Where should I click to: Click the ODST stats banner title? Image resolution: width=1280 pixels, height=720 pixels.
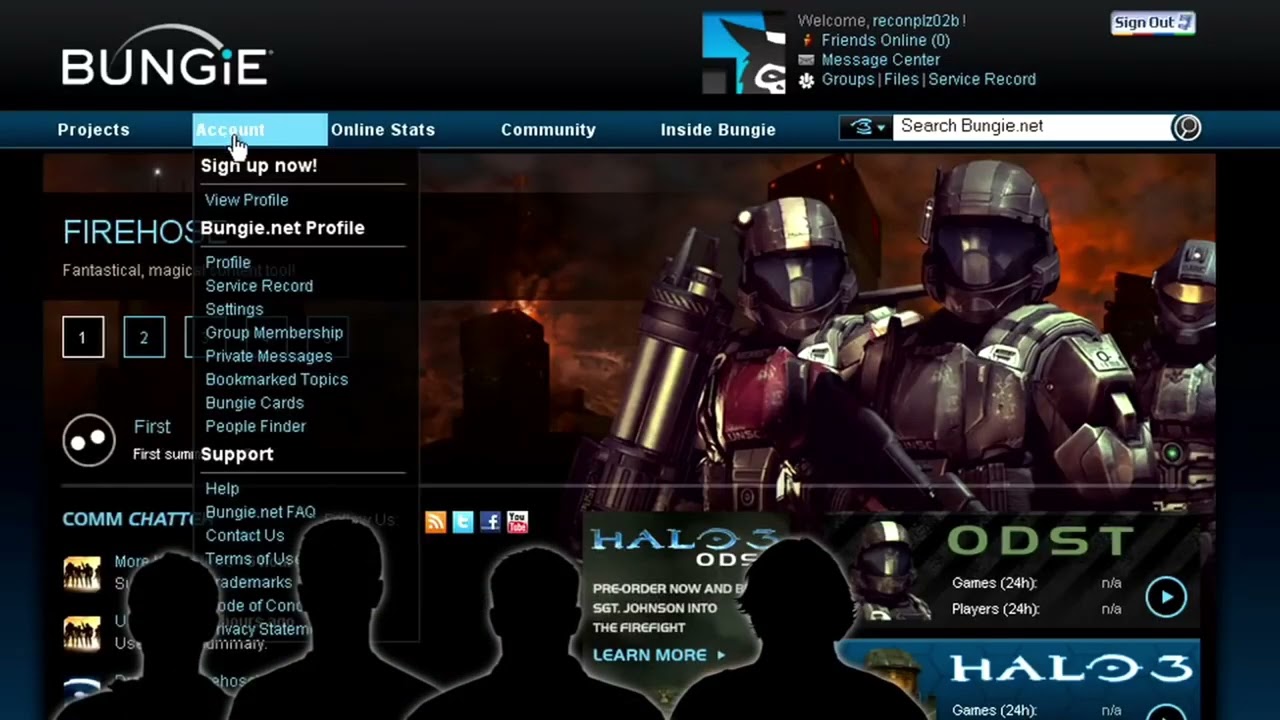(1039, 541)
